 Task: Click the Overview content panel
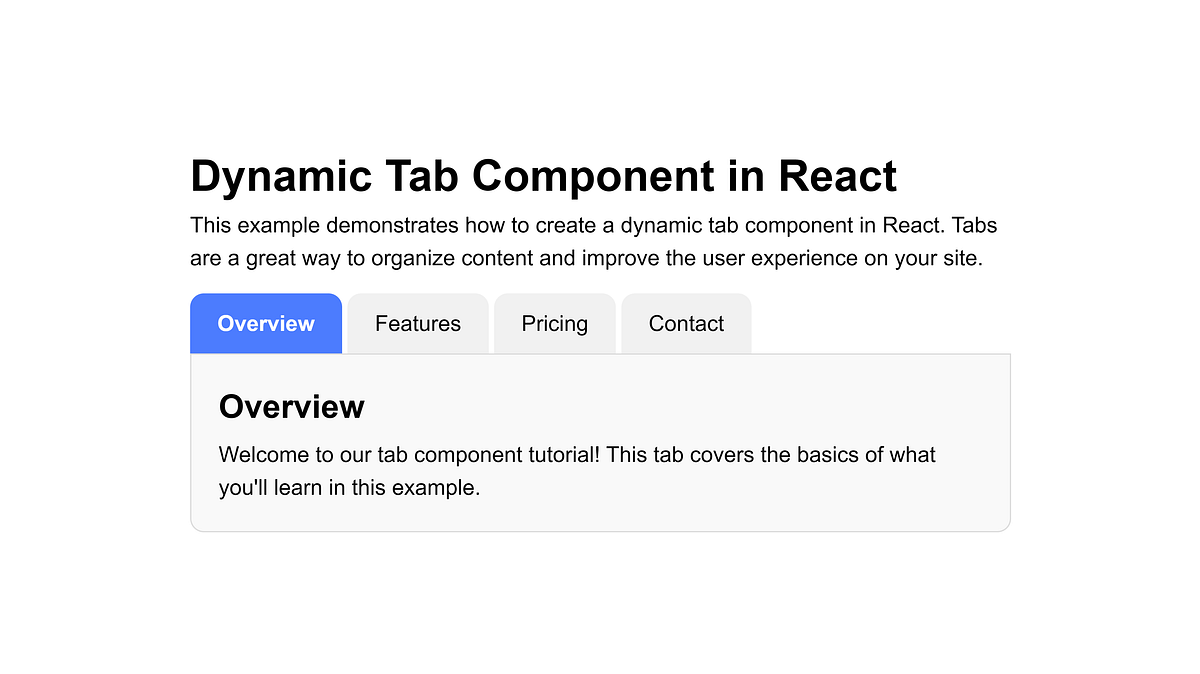click(x=600, y=442)
